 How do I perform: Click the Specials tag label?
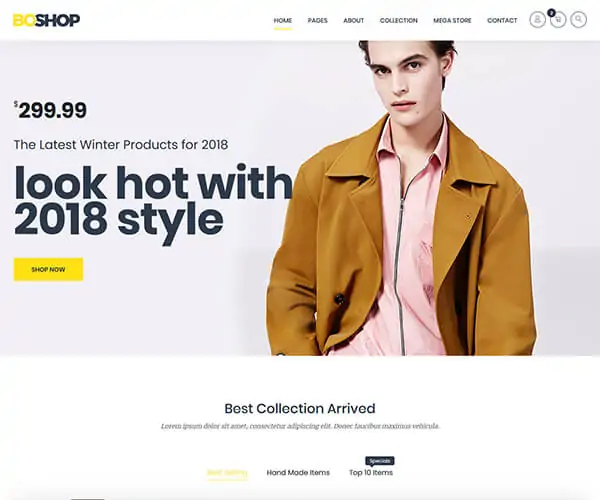pos(380,461)
